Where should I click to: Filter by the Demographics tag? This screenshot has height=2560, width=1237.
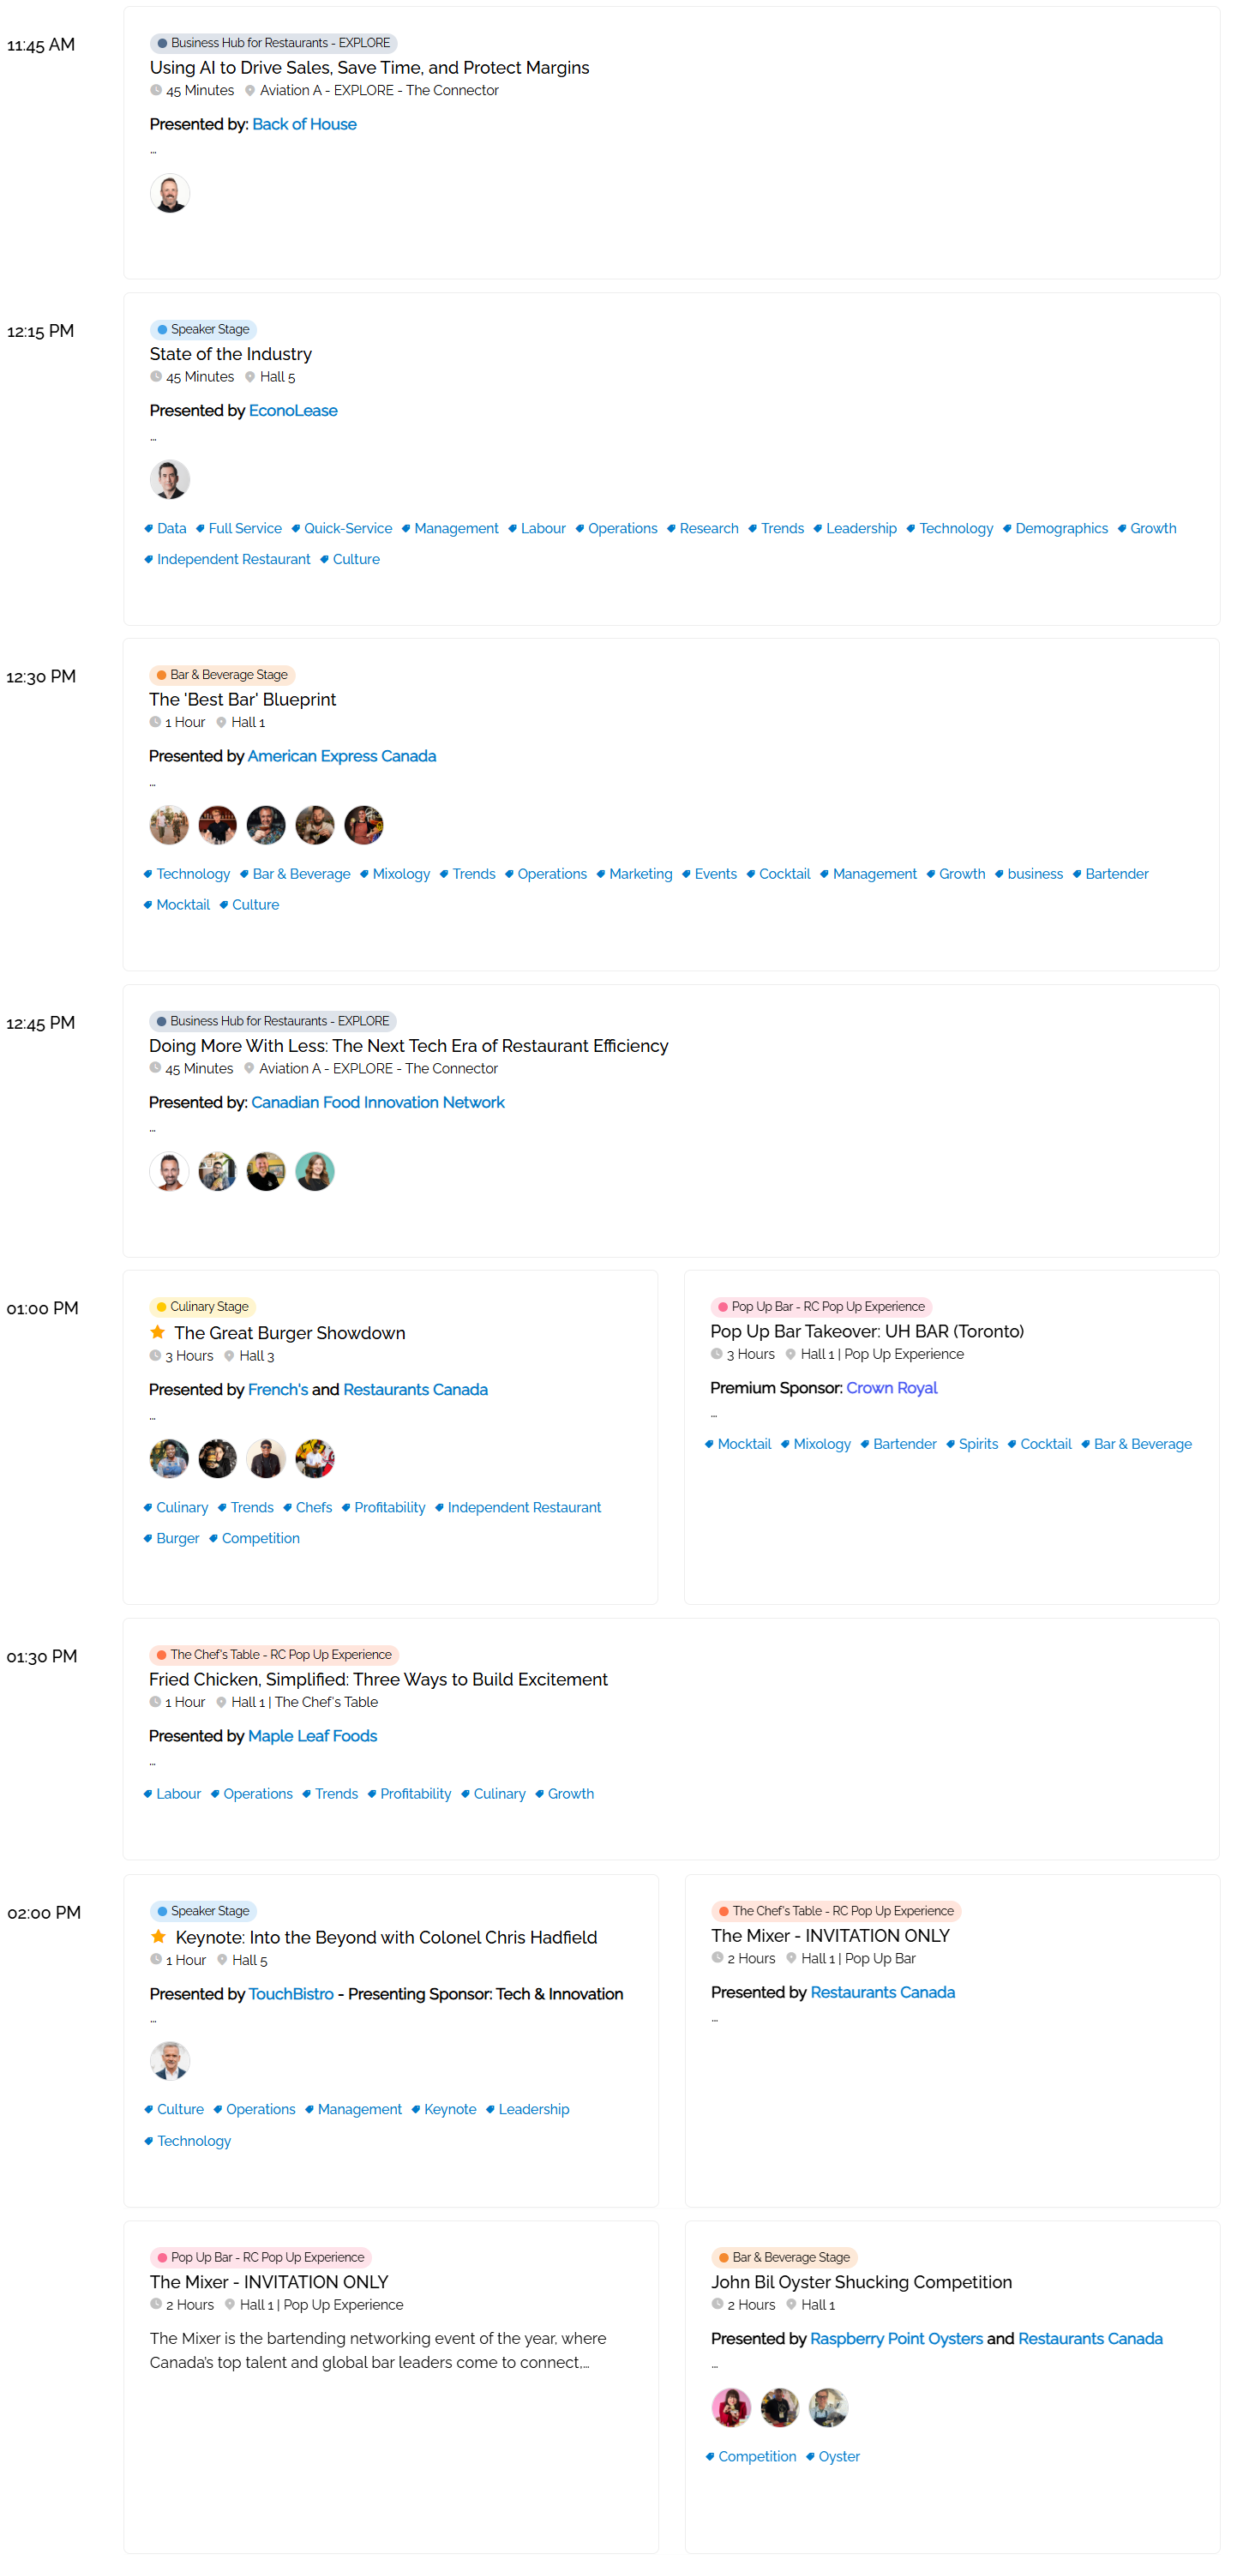pyautogui.click(x=1060, y=528)
